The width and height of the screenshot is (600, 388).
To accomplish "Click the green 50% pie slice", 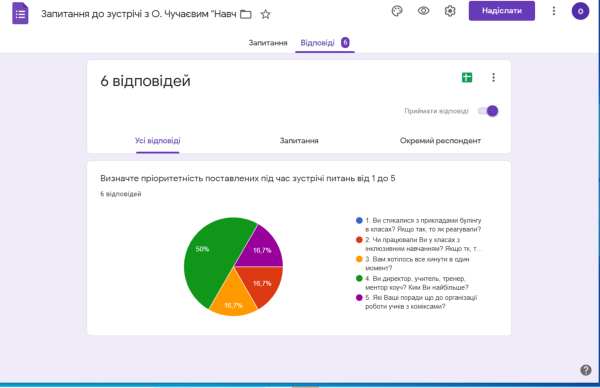I will point(209,260).
